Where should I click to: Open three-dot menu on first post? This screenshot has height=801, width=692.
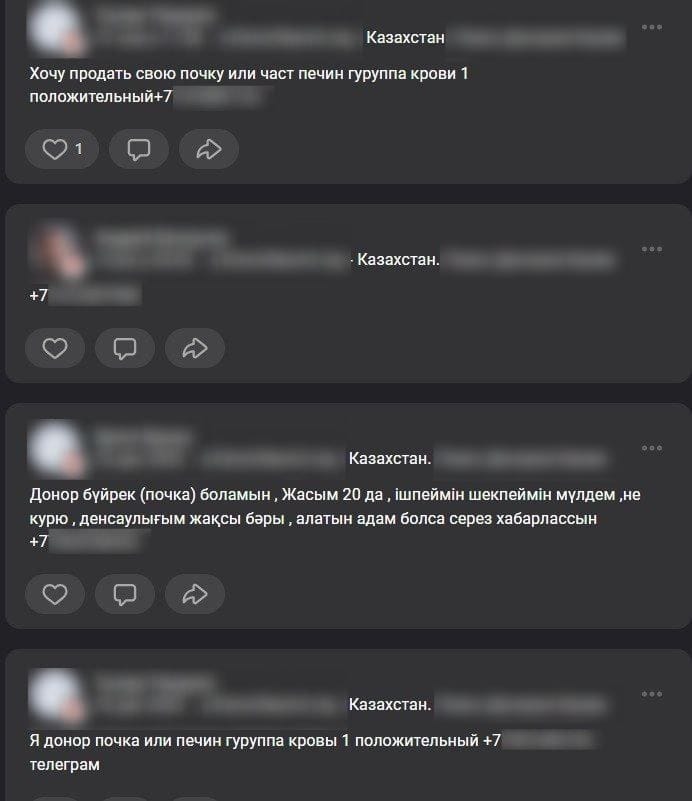[652, 27]
